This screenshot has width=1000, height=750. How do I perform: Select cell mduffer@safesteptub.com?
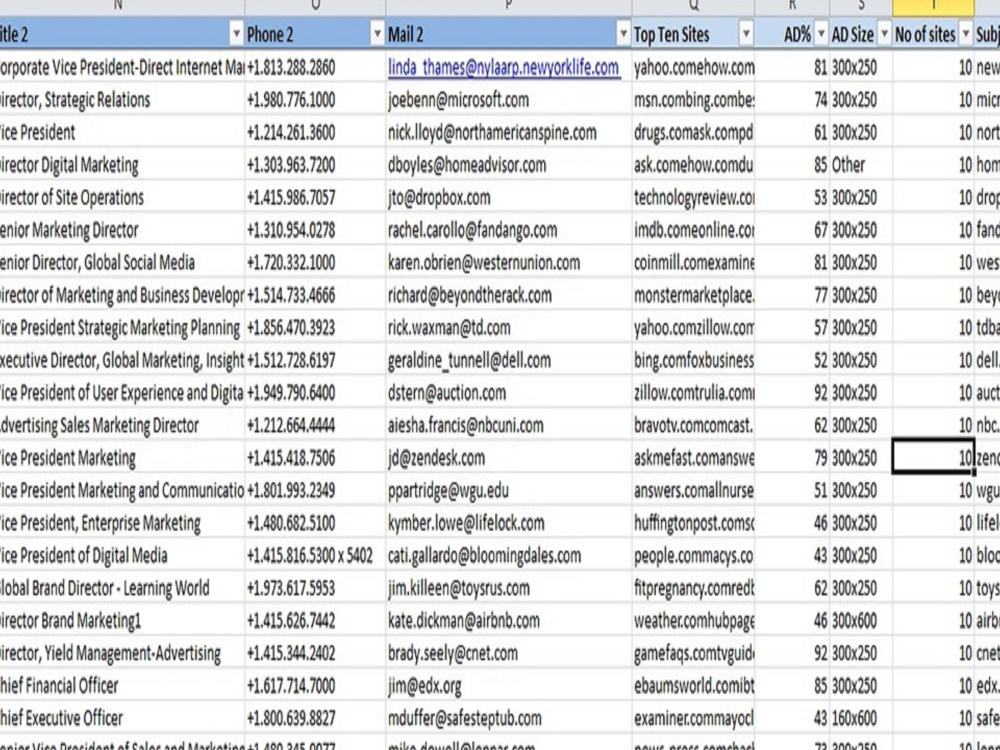[508, 717]
